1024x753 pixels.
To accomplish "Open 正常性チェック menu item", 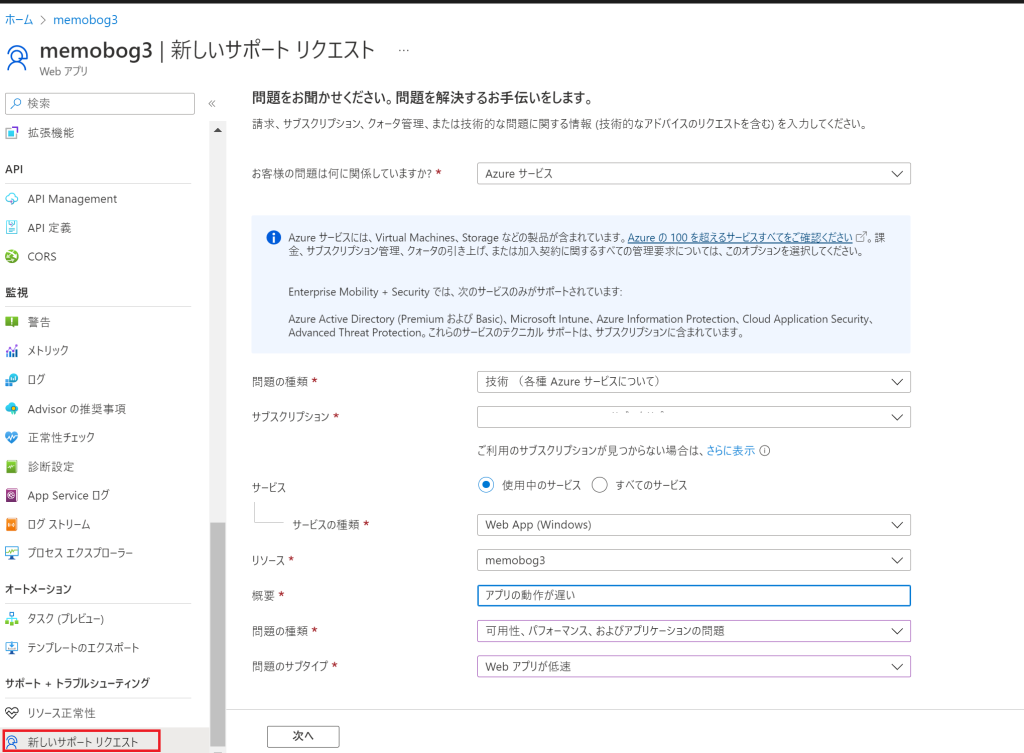I will click(61, 438).
